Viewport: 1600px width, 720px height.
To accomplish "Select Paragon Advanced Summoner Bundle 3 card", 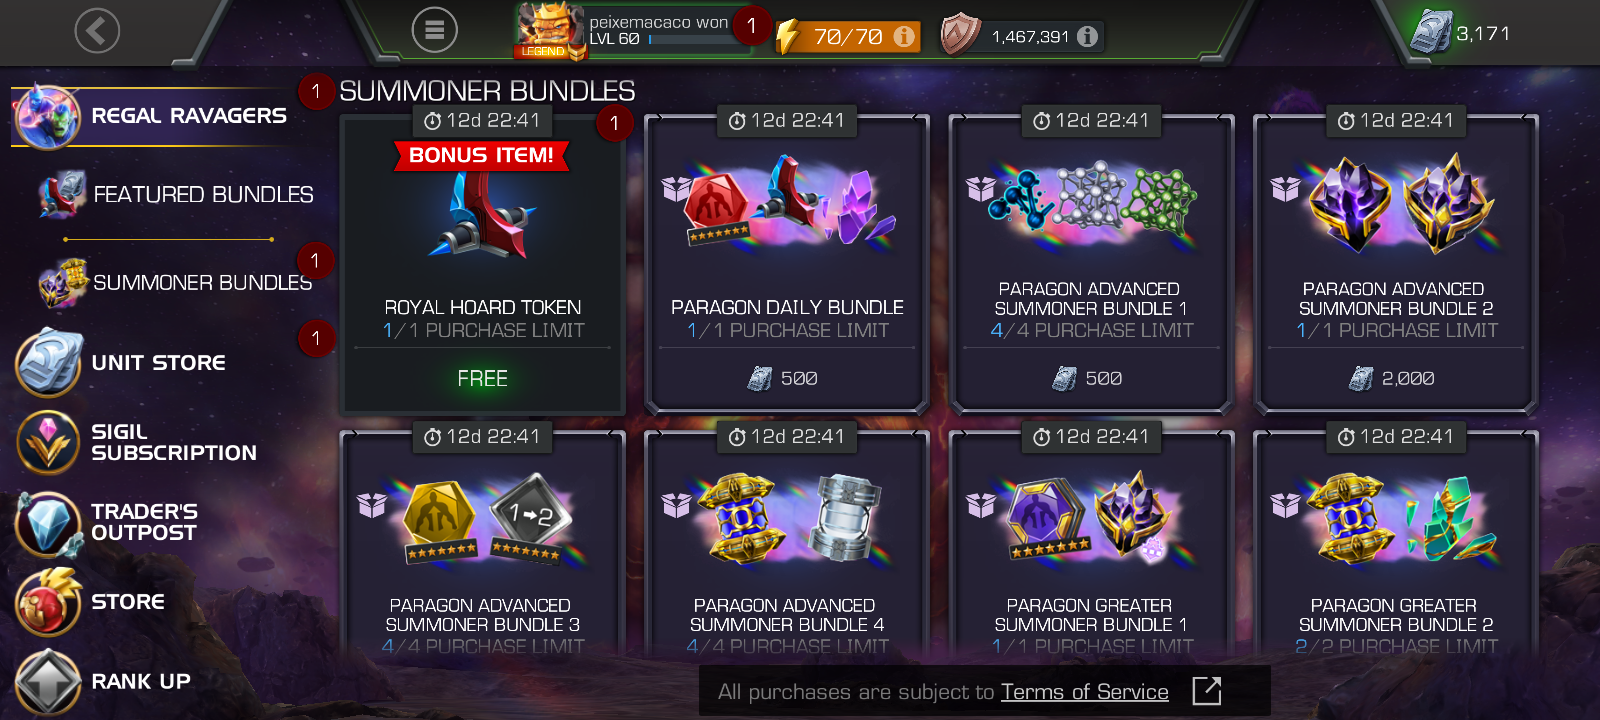I will [x=483, y=545].
